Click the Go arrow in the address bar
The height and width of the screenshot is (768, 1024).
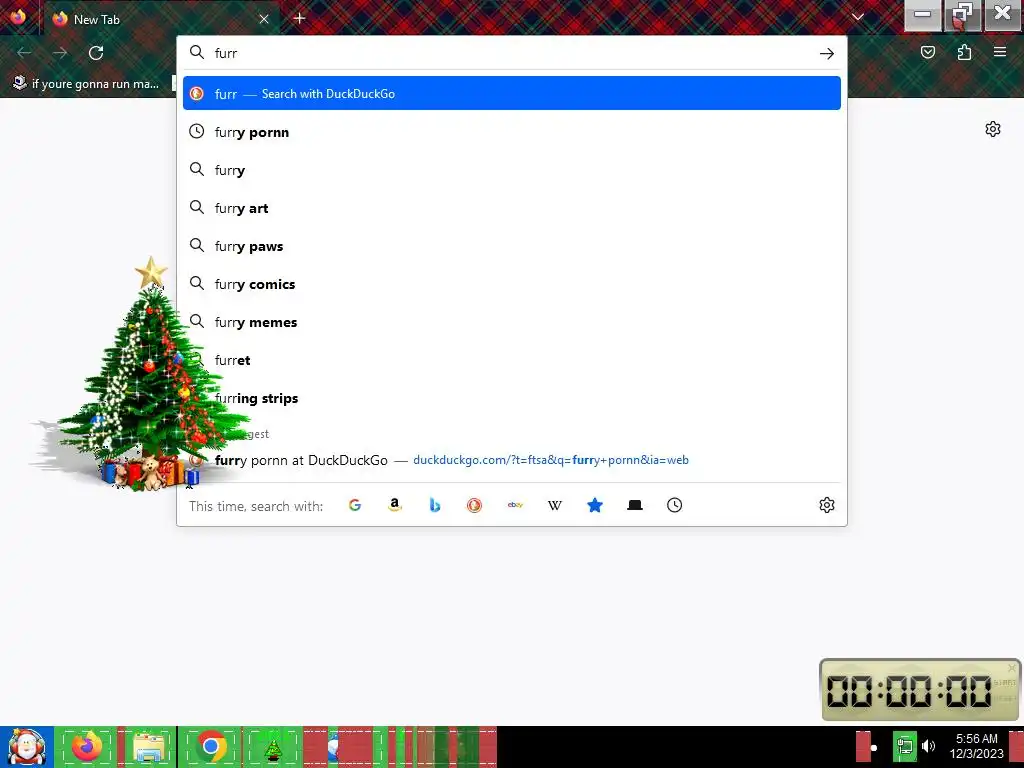point(827,54)
